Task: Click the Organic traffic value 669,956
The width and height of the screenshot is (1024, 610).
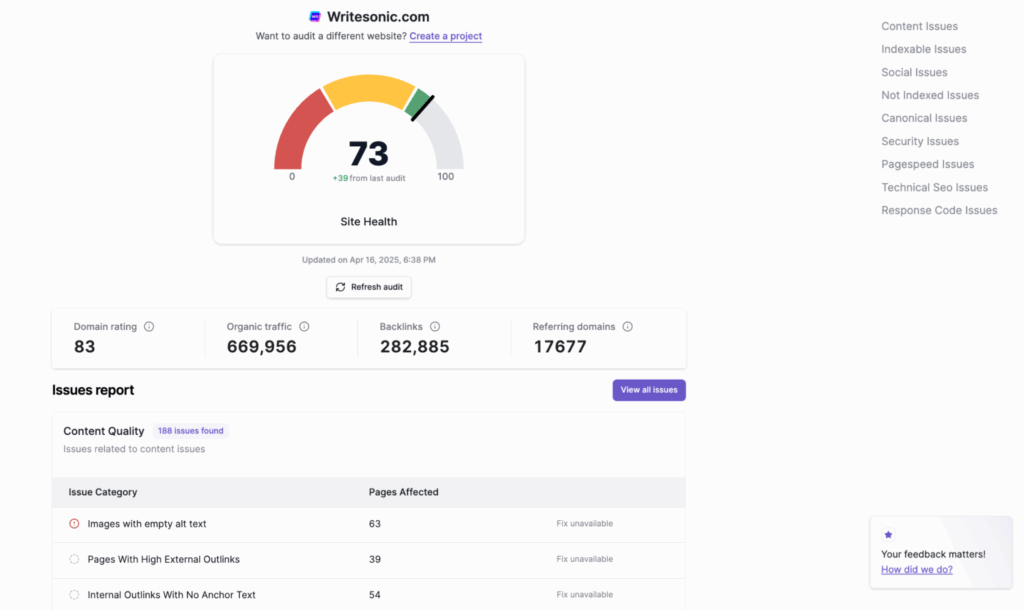Action: tap(262, 347)
